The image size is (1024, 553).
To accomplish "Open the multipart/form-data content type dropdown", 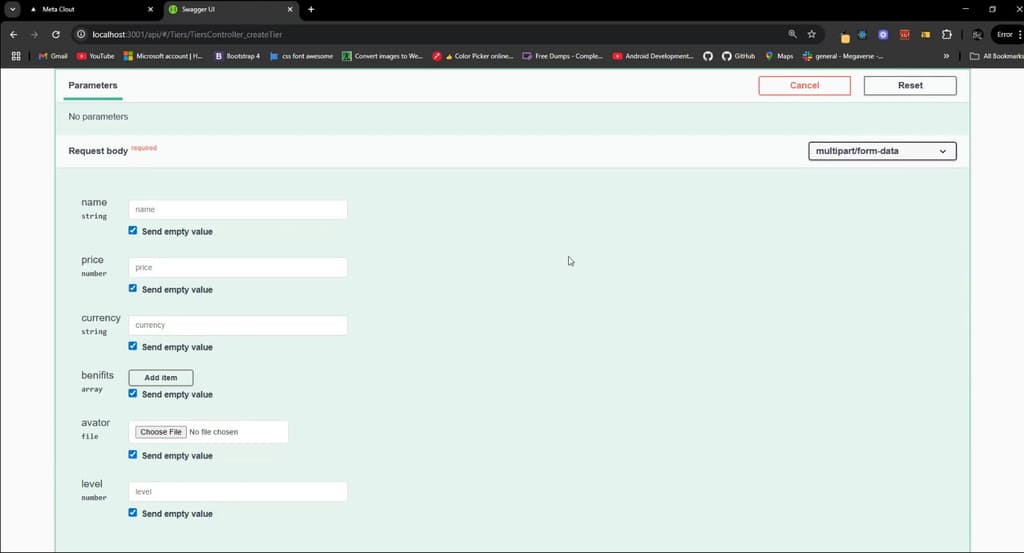I will (882, 151).
